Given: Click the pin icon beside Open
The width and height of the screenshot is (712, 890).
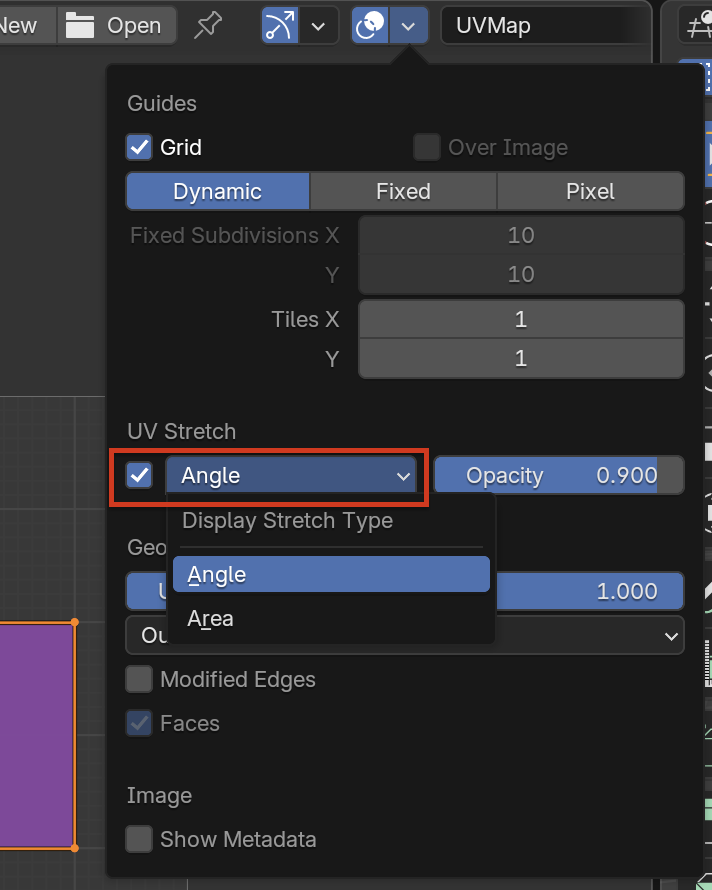Looking at the screenshot, I should 208,25.
